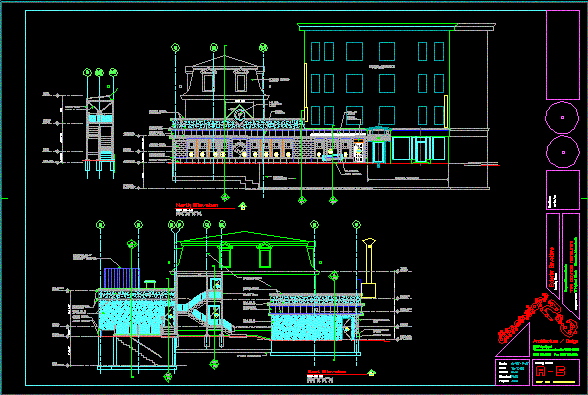Image resolution: width=588 pixels, height=395 pixels.
Task: Select the clock emblem on the north facade
Action: 239,114
